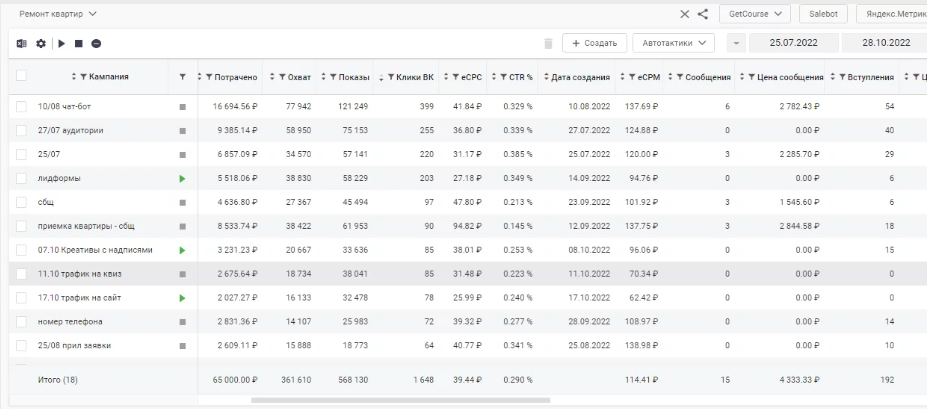
Task: Click the Salebot button
Action: click(x=823, y=14)
